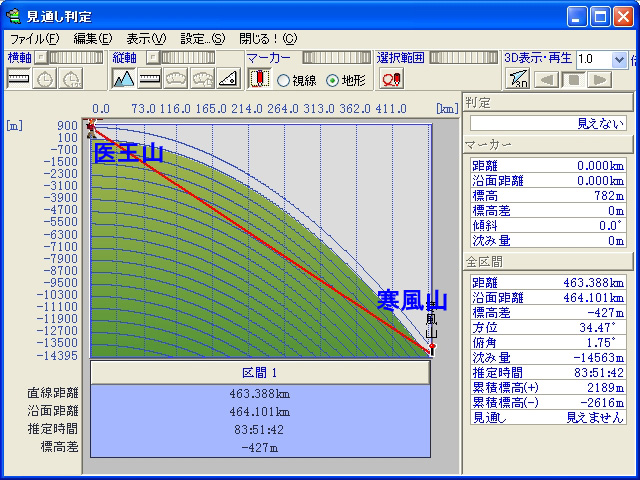Open the 1.0 playback speed dropdown
640x480 pixels.
[x=619, y=59]
